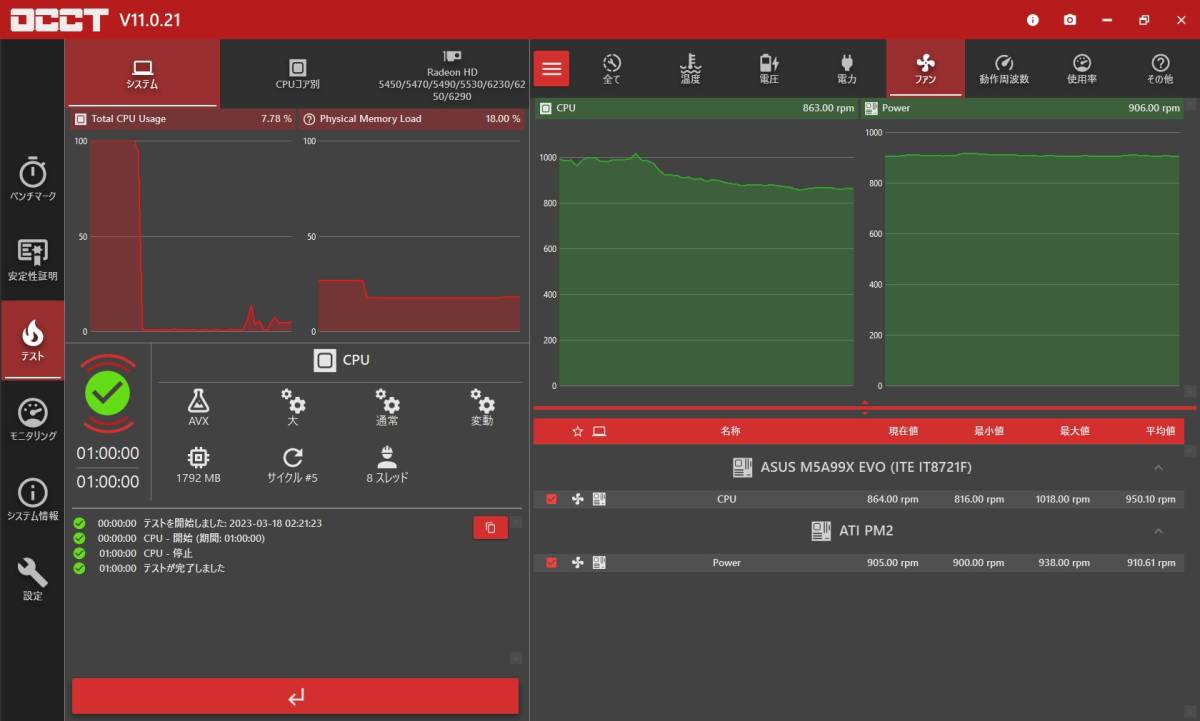Click the red return arrow button
The image size is (1200, 721).
click(295, 696)
